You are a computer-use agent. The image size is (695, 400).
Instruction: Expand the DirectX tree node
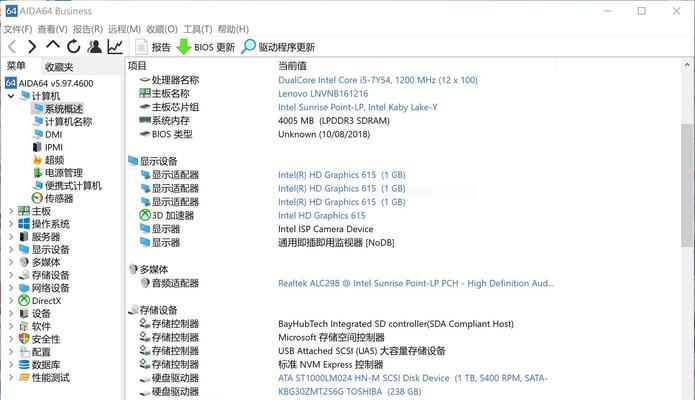(11, 301)
